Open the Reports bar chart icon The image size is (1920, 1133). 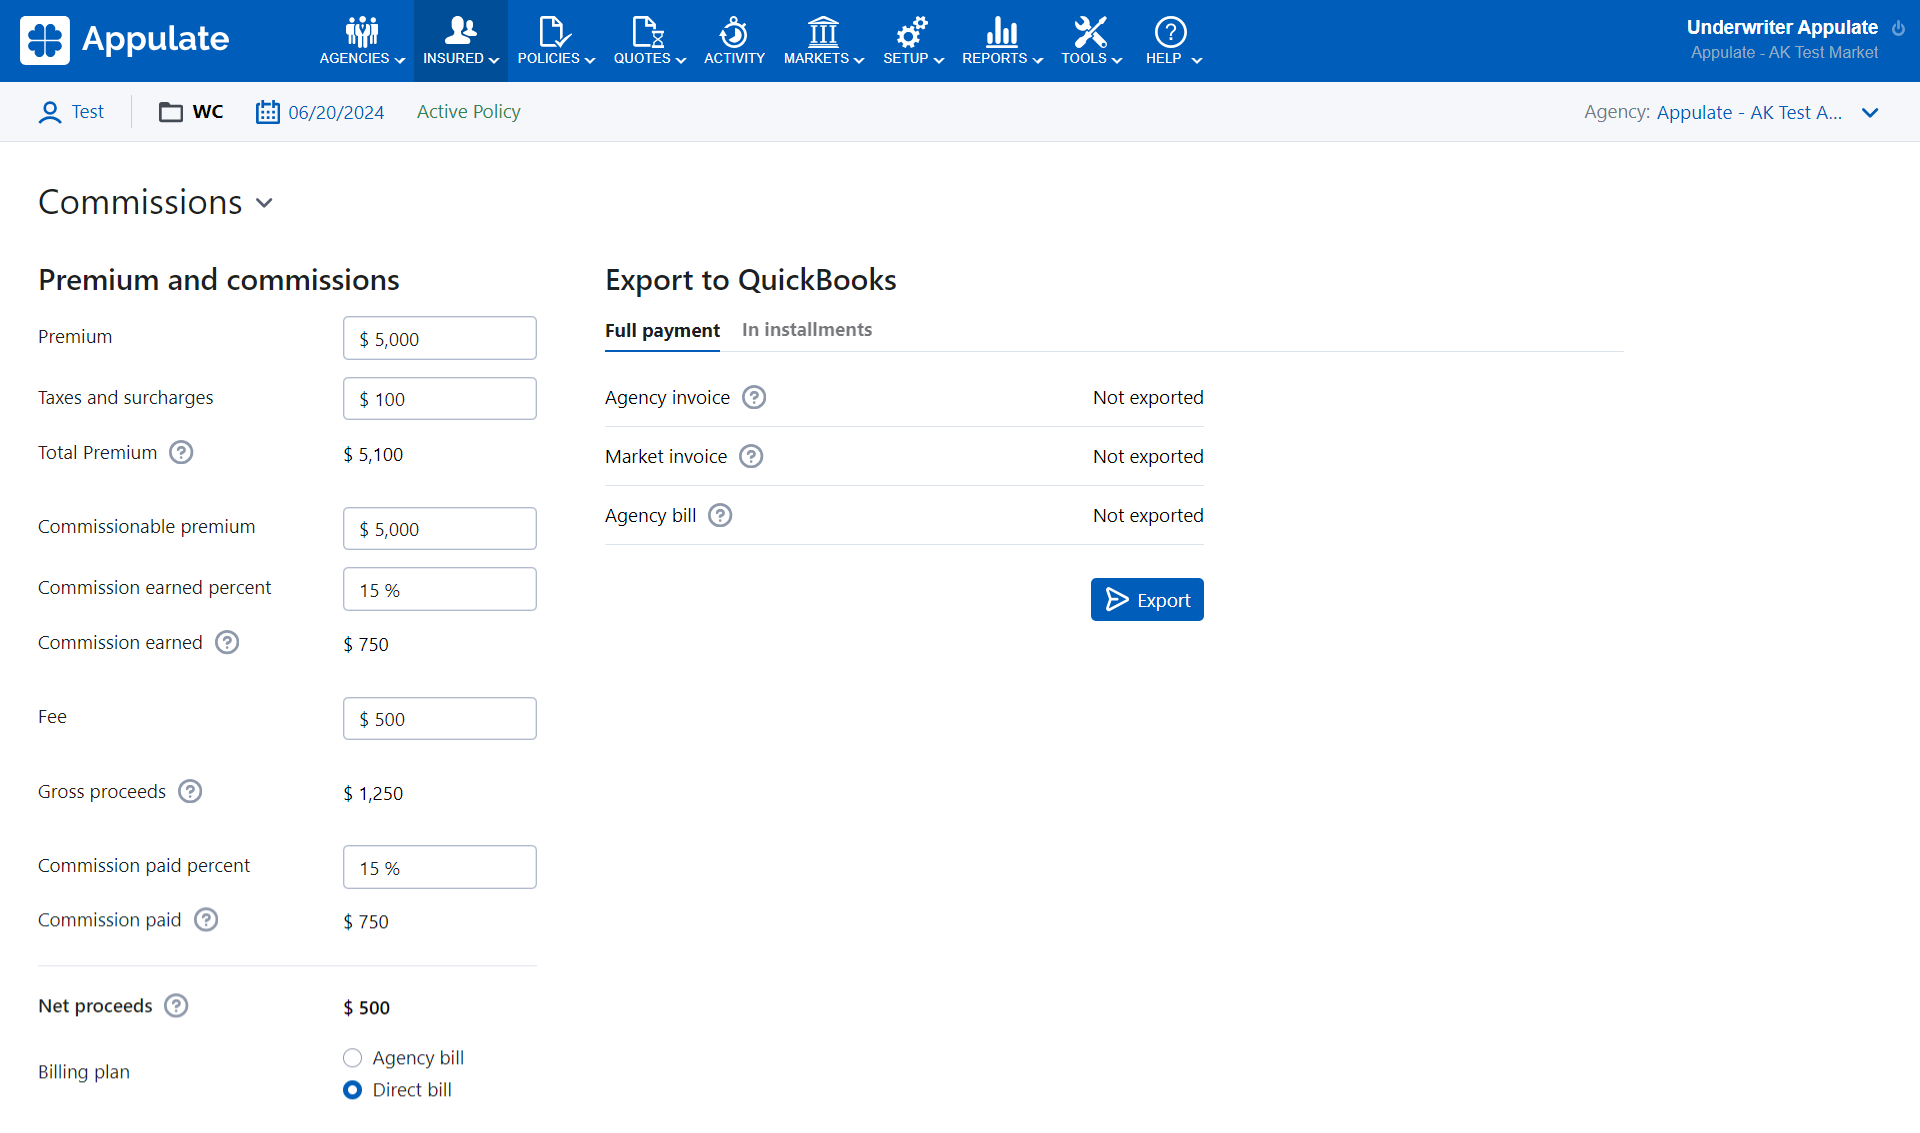(x=1001, y=33)
